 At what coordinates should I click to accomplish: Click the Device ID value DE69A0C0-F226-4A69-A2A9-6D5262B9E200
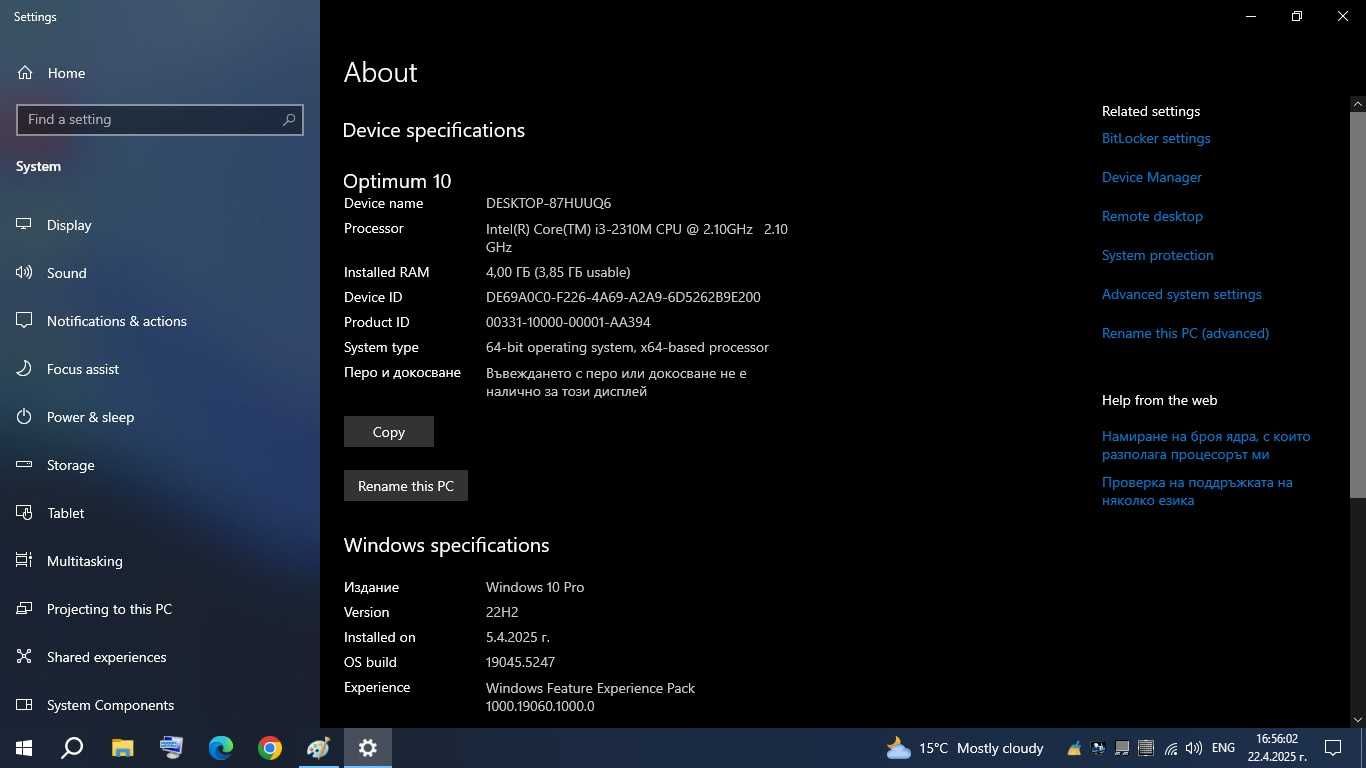[623, 297]
